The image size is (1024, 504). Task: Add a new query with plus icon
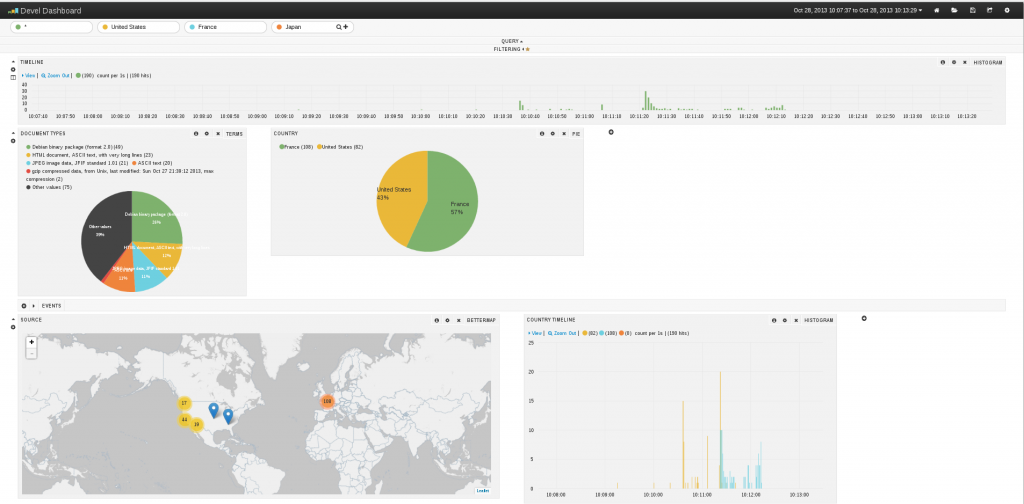pyautogui.click(x=345, y=27)
